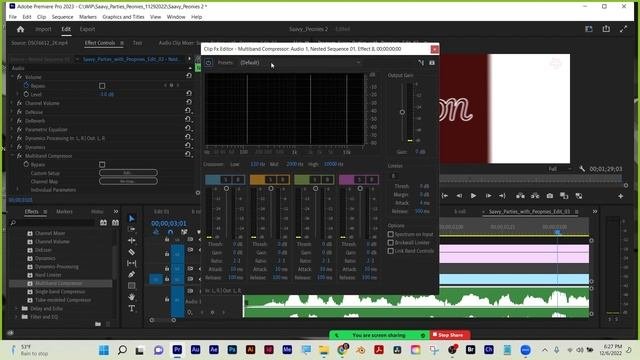Click the Program monitor settings wrench
Screen dimensions: 640x360
click(x=582, y=169)
